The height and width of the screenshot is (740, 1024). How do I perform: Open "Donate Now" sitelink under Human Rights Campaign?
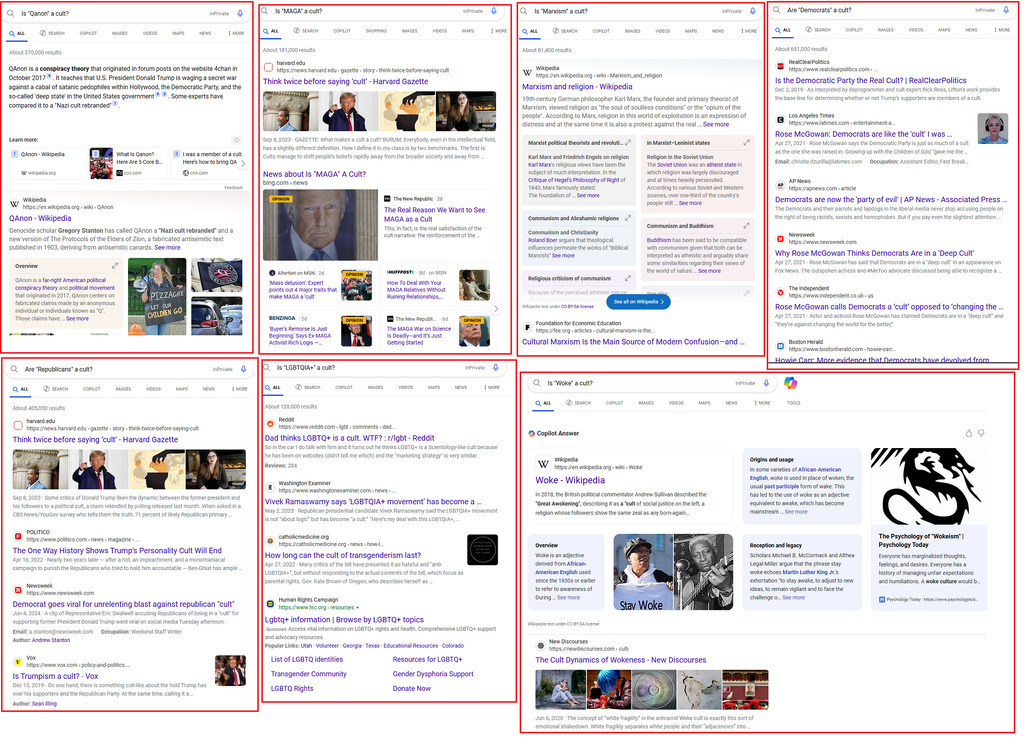coord(411,688)
